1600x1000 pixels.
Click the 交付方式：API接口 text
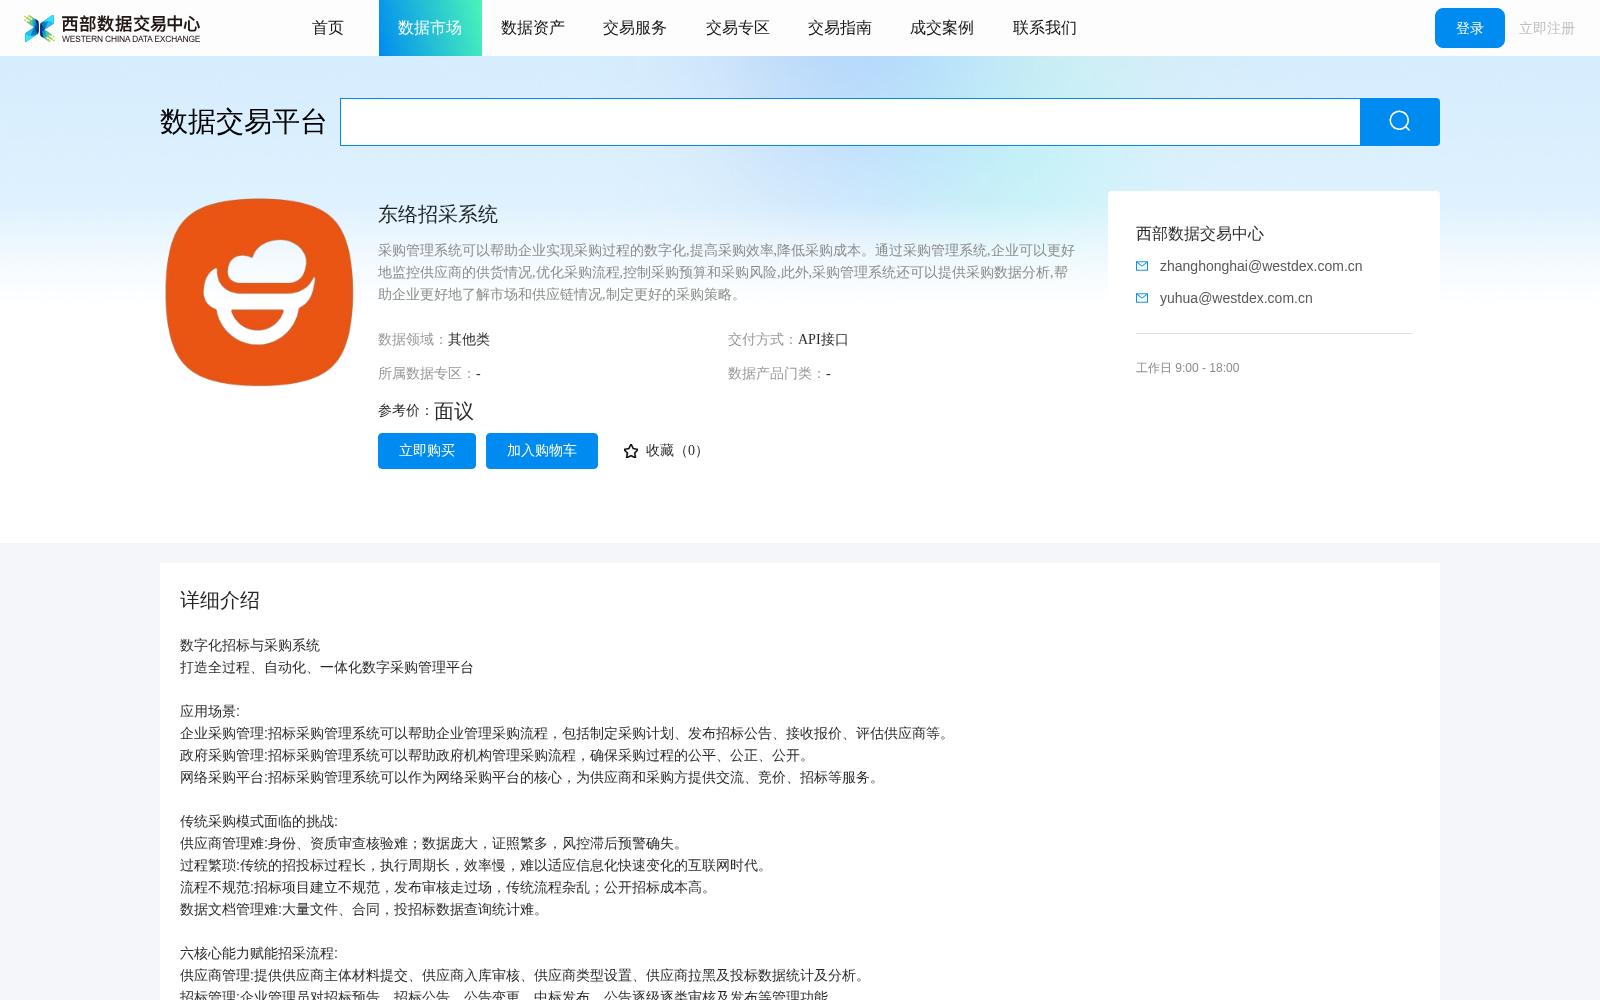pyautogui.click(x=788, y=340)
